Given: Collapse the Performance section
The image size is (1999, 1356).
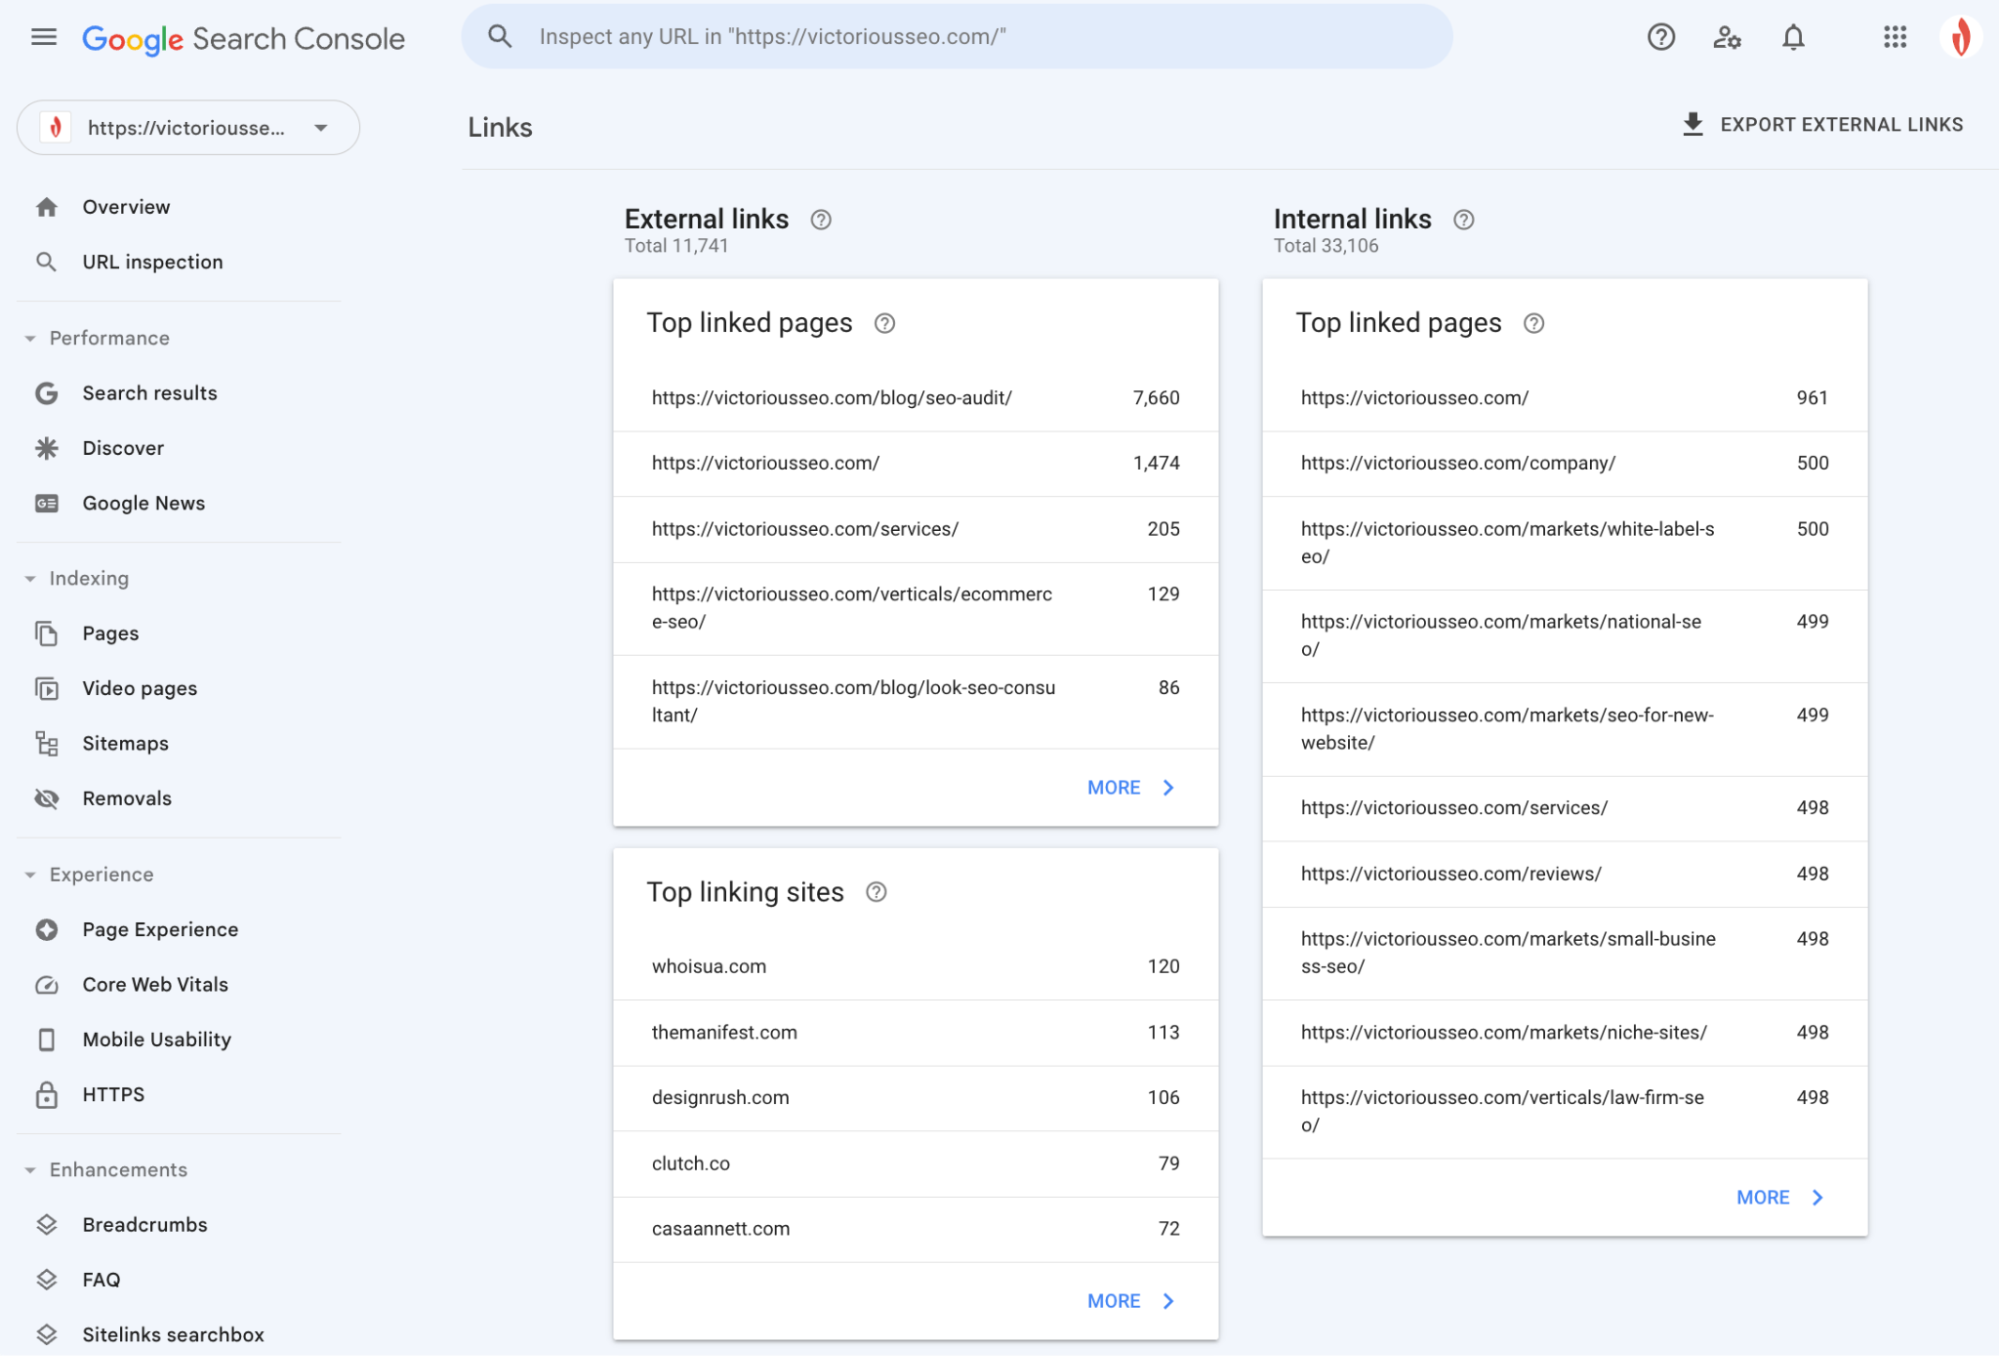Looking at the screenshot, I should pos(32,338).
